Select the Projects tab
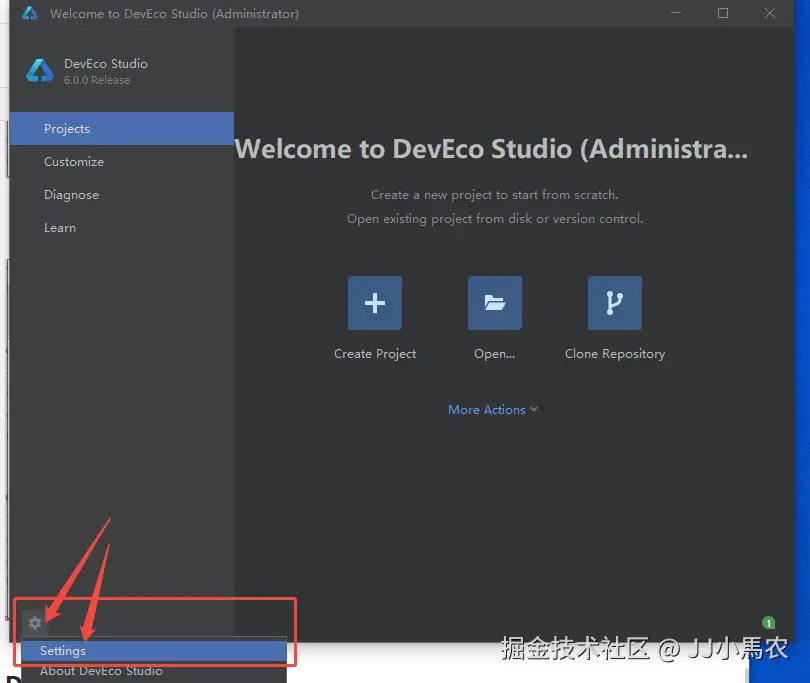This screenshot has height=683, width=810. tap(121, 129)
